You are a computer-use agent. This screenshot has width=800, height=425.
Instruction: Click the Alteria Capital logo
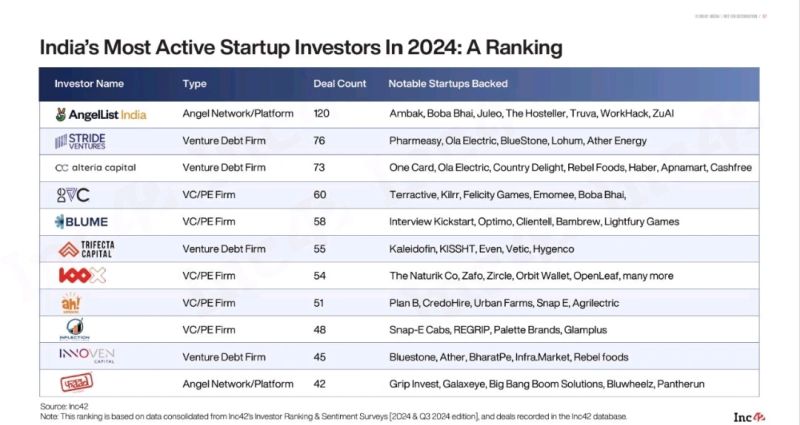pyautogui.click(x=95, y=168)
